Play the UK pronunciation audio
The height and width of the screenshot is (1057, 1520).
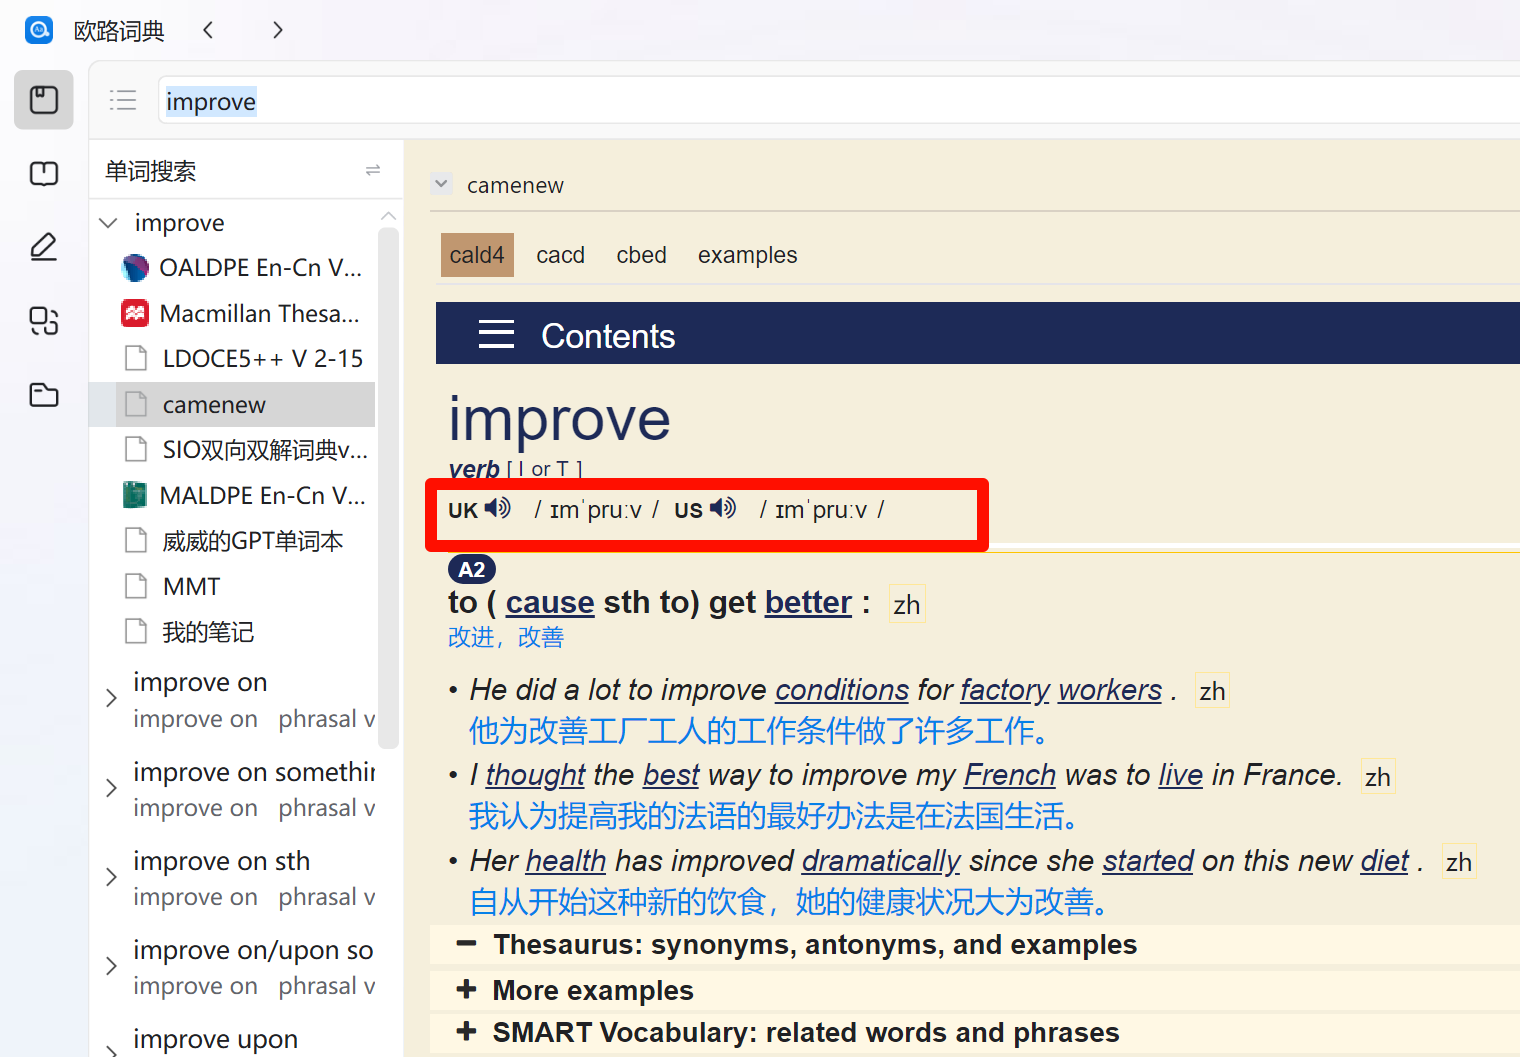coord(498,508)
